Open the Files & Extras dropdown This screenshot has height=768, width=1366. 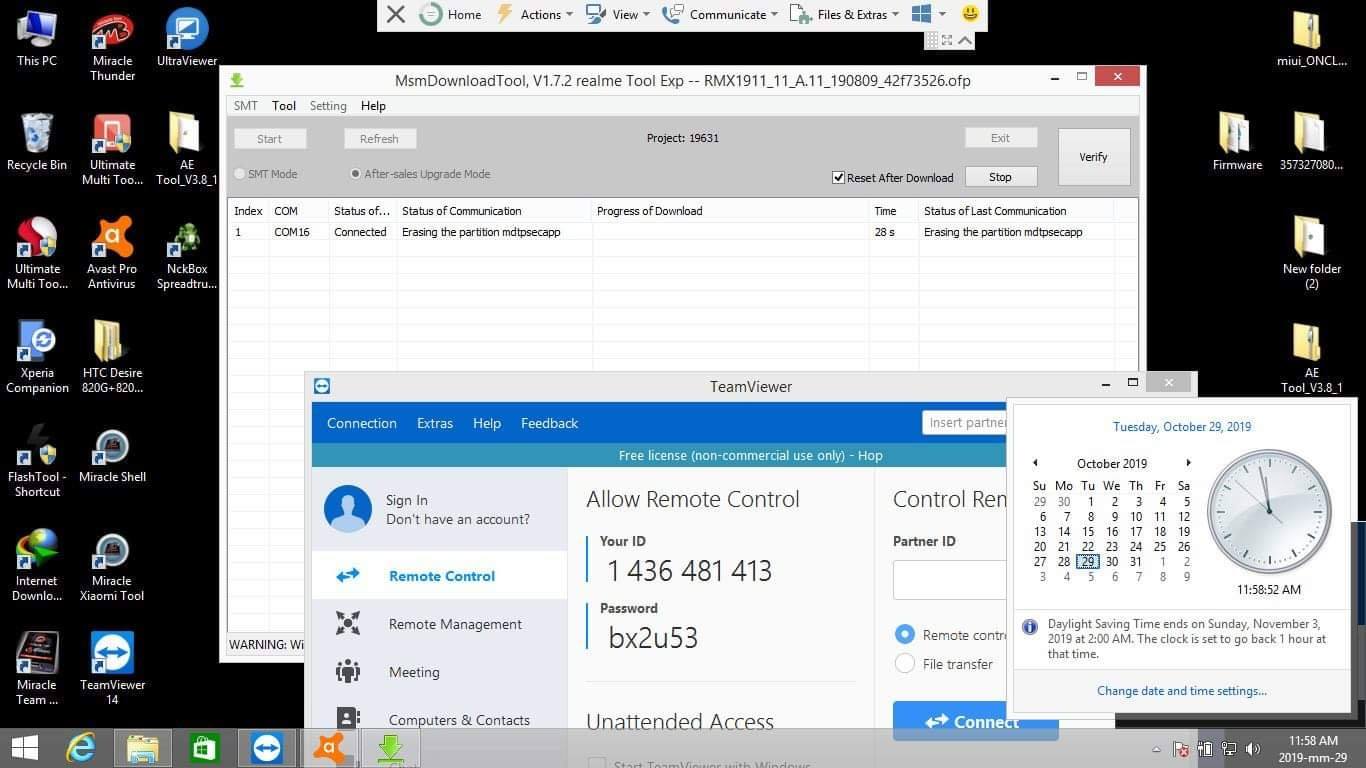point(844,14)
